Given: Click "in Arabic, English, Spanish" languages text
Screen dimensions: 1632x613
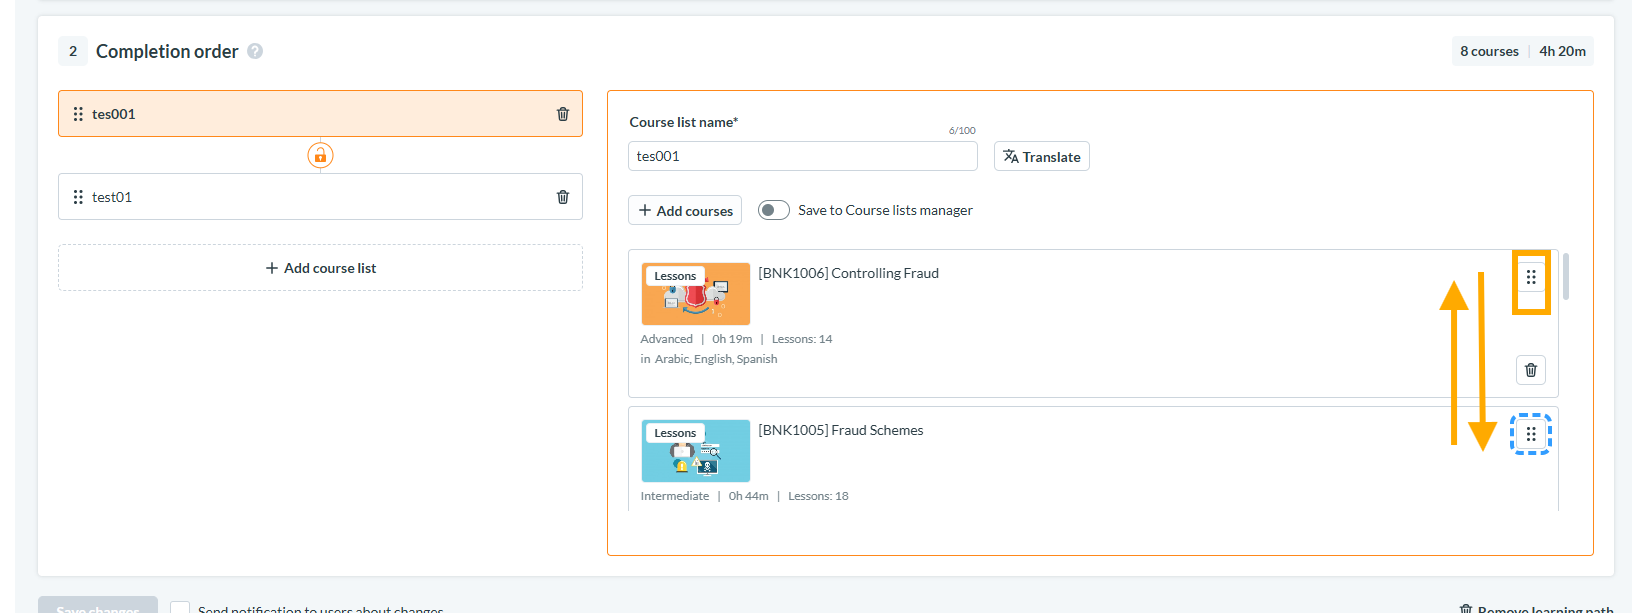Looking at the screenshot, I should tap(709, 359).
